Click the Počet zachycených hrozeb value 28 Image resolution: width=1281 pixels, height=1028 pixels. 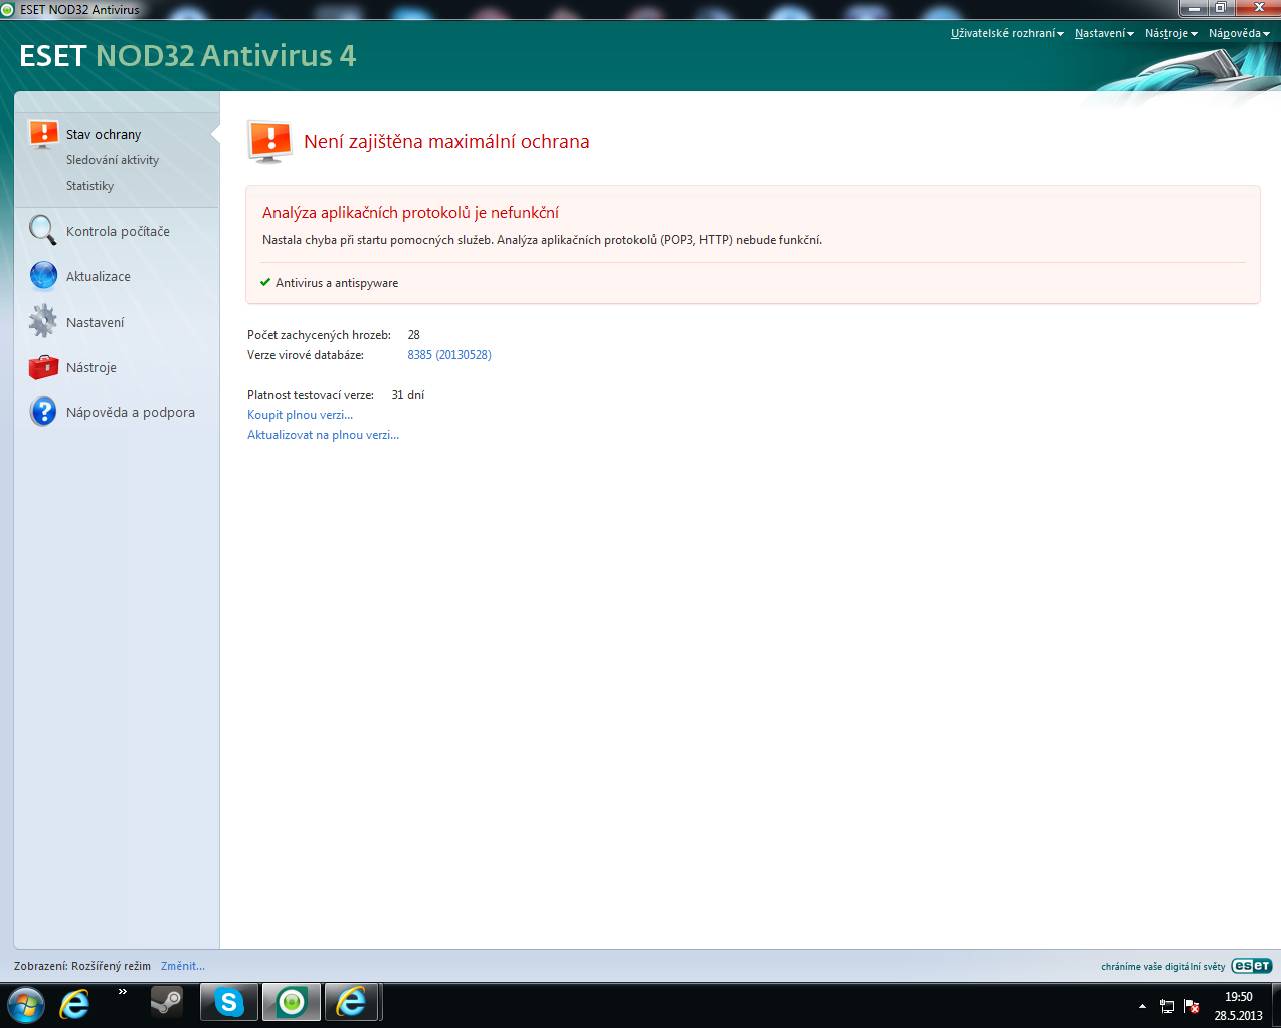pyautogui.click(x=413, y=335)
